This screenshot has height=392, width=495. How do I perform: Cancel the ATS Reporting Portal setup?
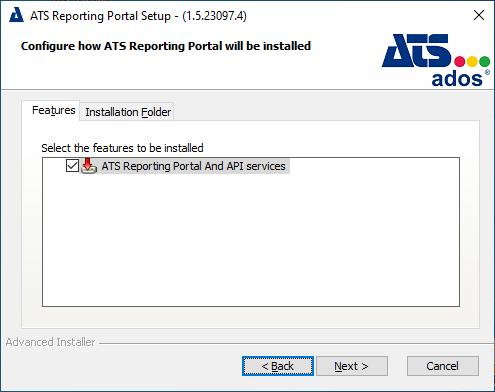[x=443, y=366]
